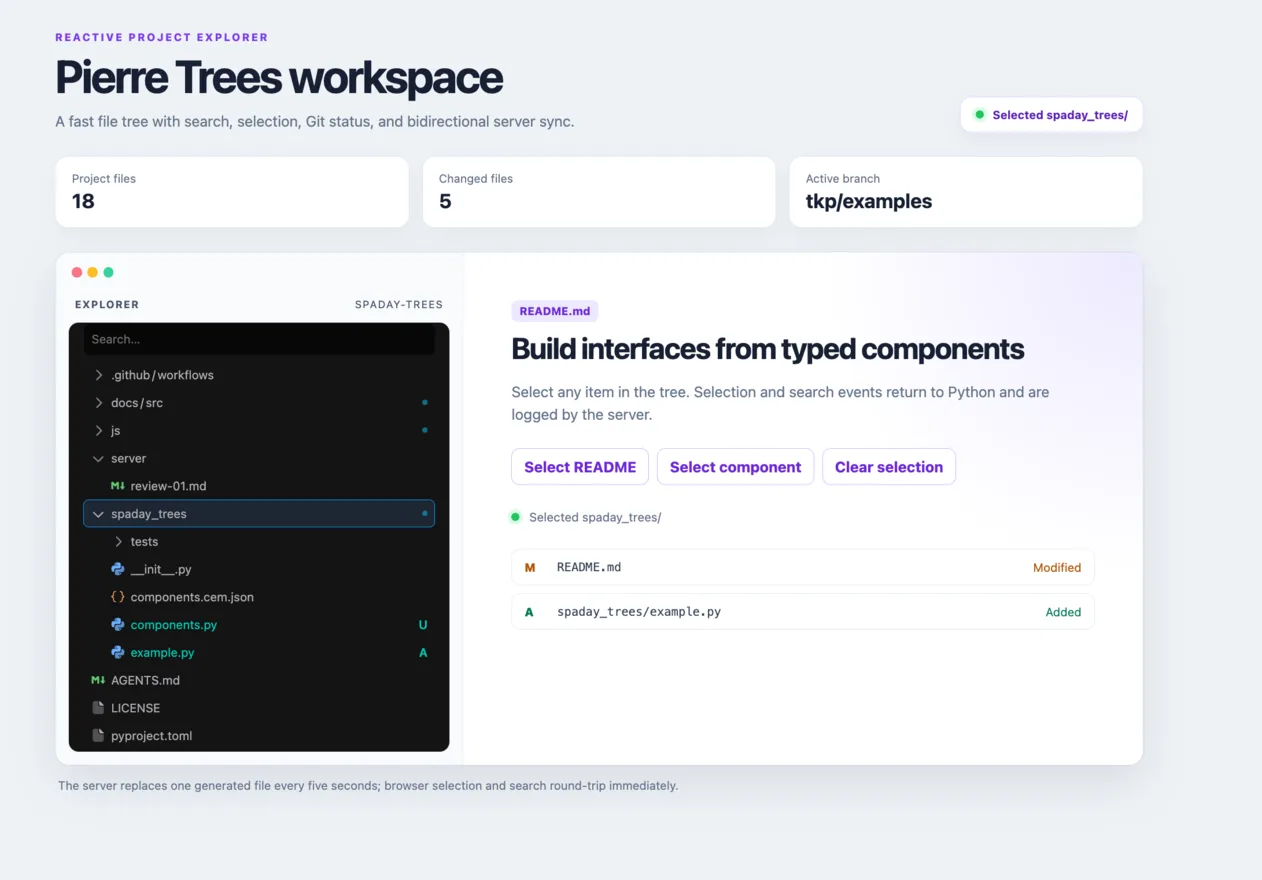Image resolution: width=1262 pixels, height=880 pixels.
Task: Click the Changed files 5 card
Action: 599,192
